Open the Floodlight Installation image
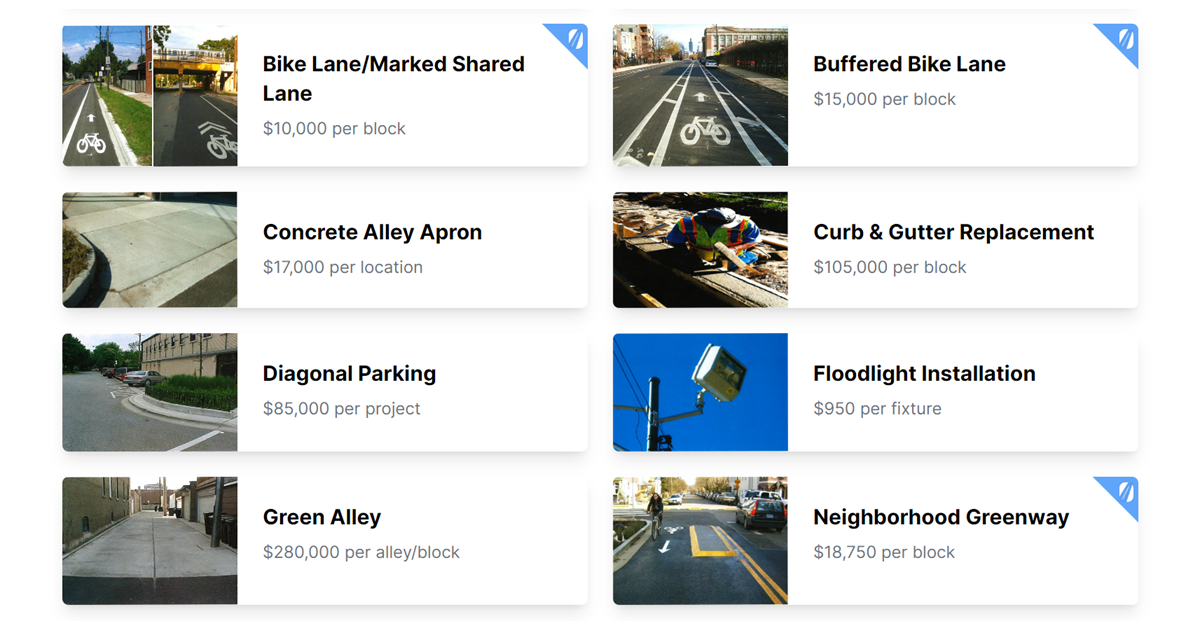 click(x=700, y=392)
